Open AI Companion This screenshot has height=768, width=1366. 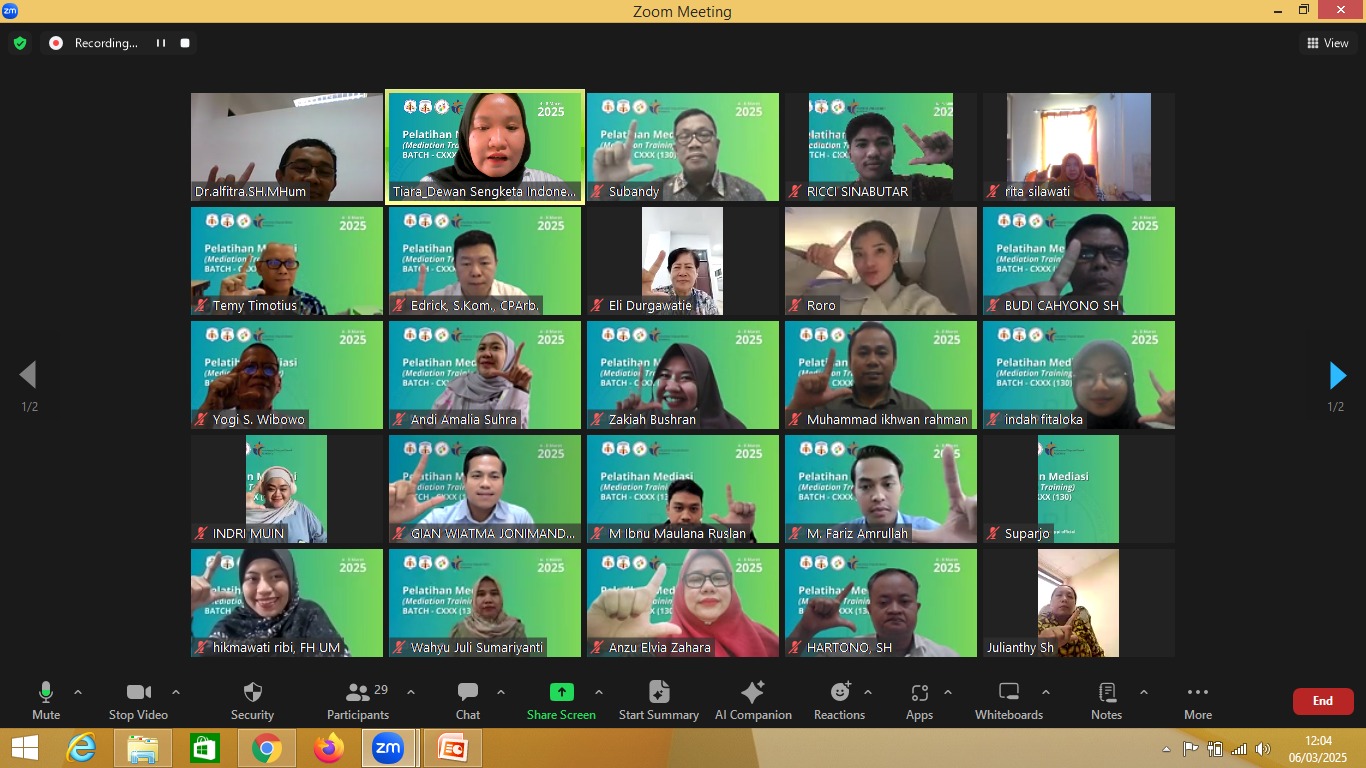pos(752,700)
